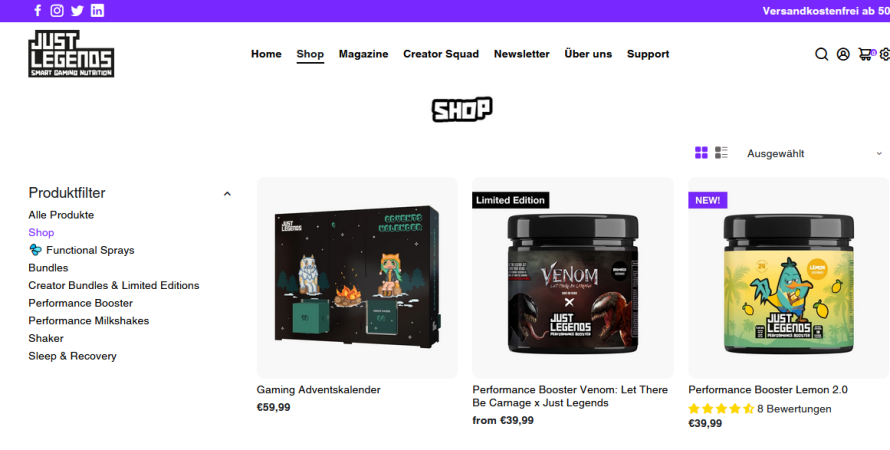Switch to grid view layout

click(701, 153)
